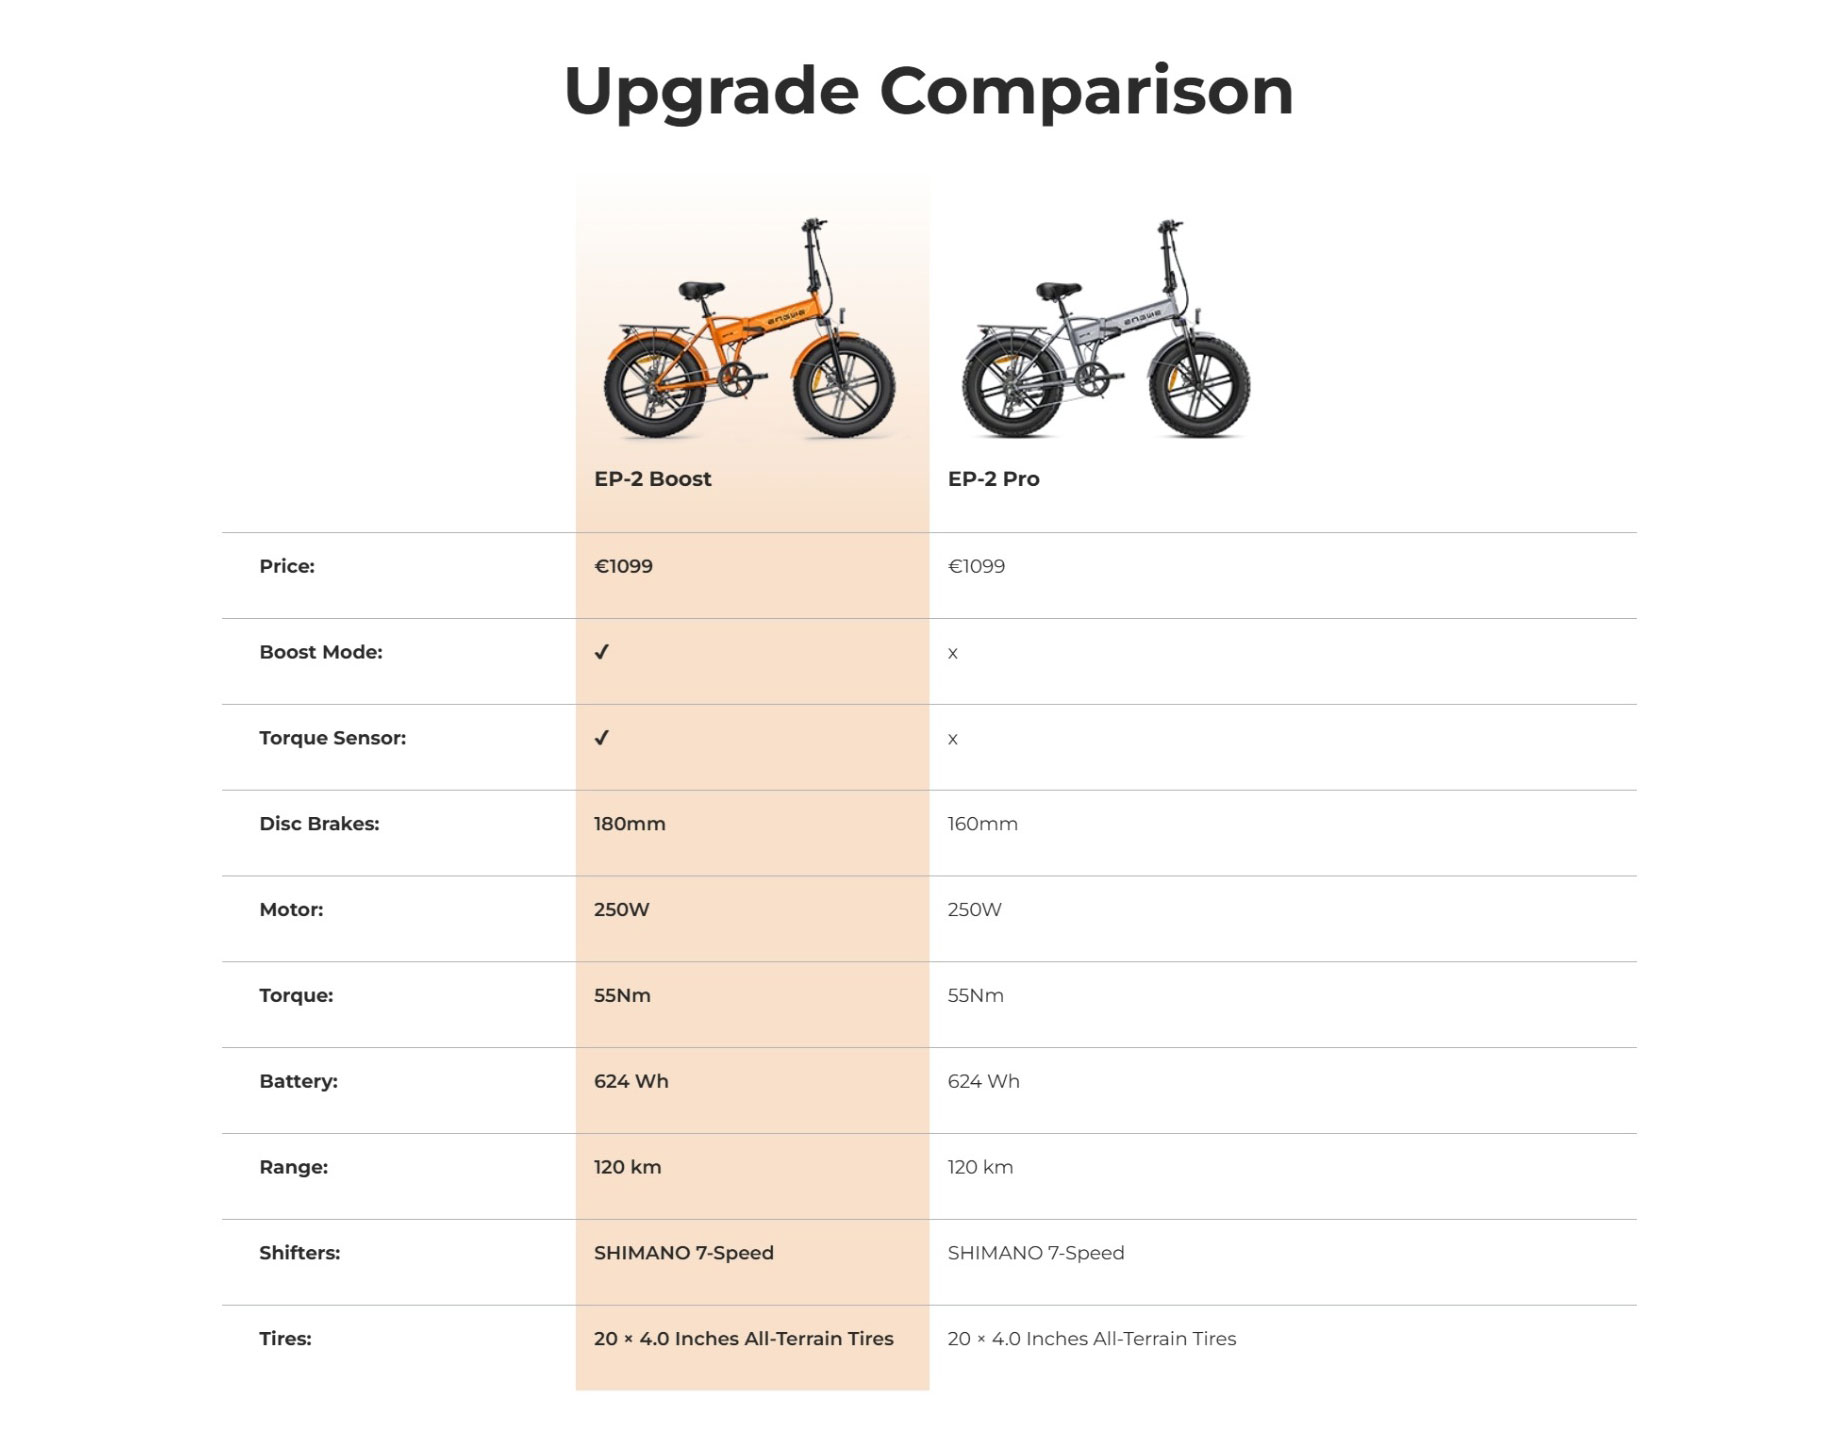Click the Tires row label

click(x=285, y=1339)
